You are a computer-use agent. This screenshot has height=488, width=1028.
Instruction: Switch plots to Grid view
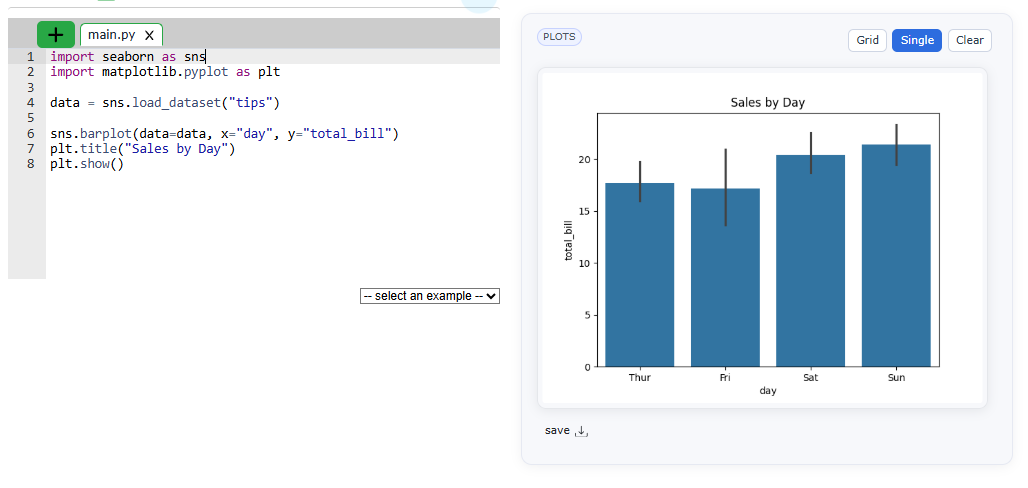coord(867,40)
